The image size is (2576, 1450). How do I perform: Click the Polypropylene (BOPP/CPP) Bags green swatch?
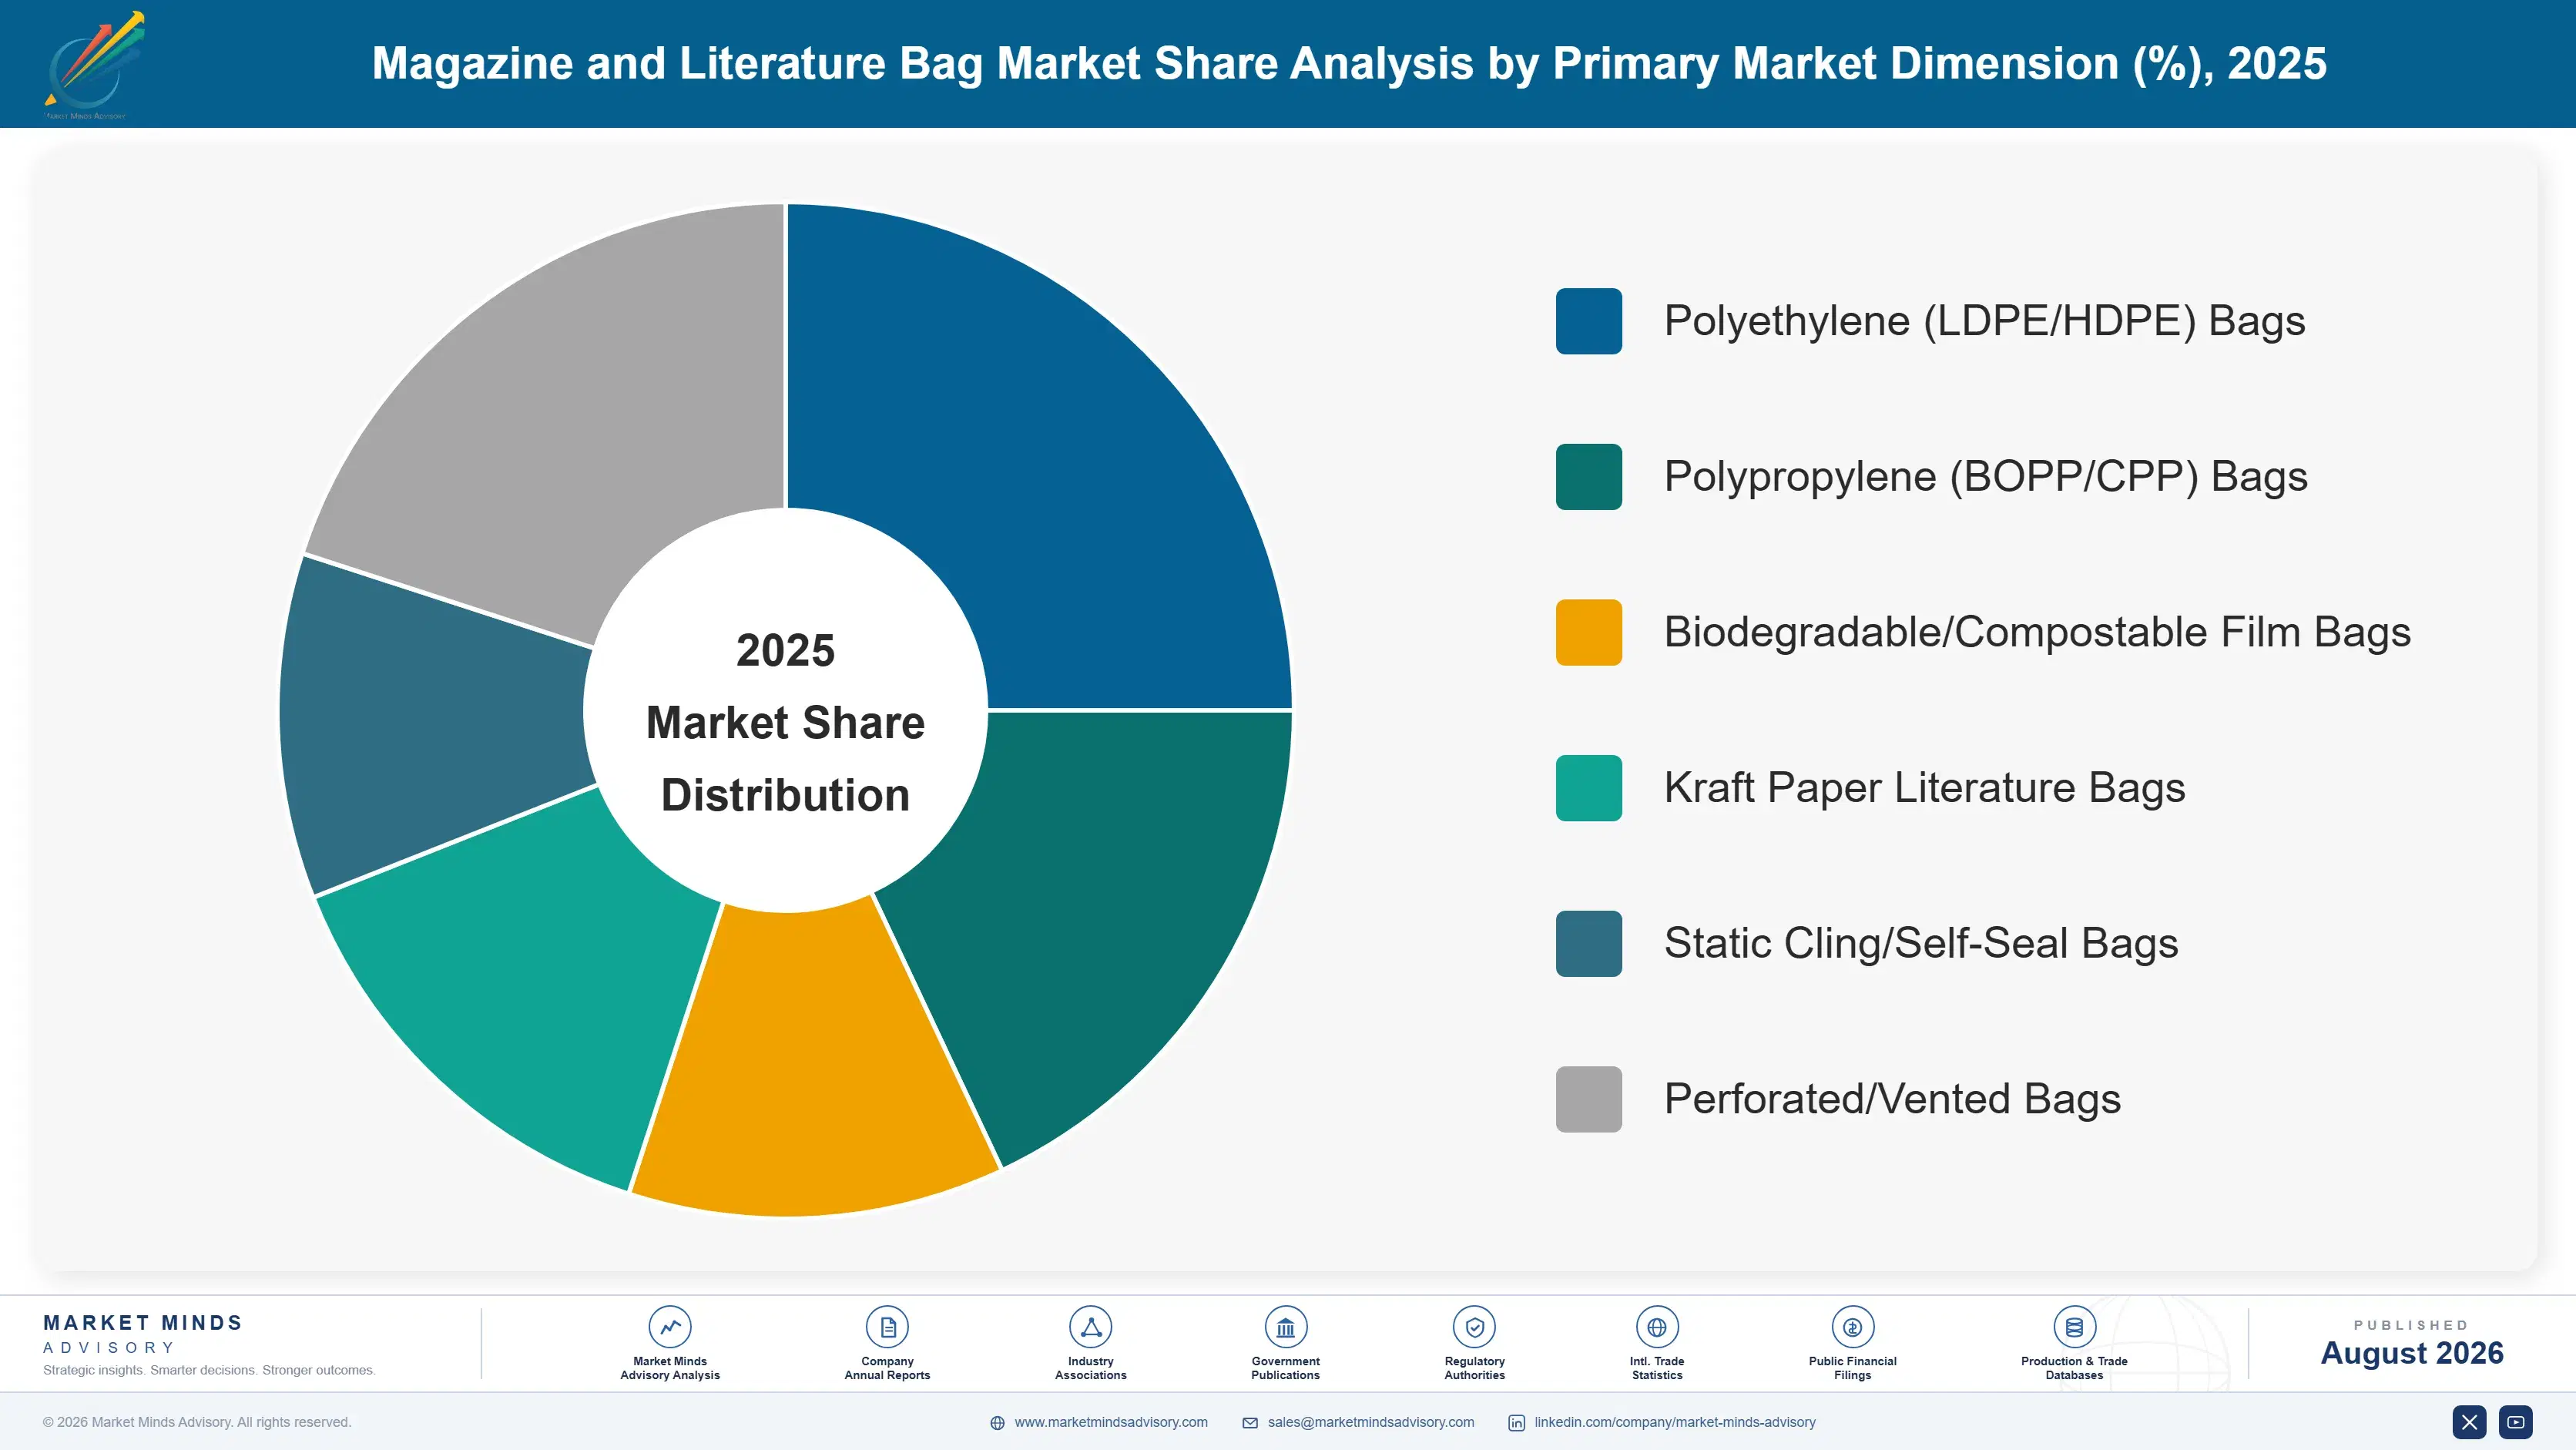pos(1589,477)
